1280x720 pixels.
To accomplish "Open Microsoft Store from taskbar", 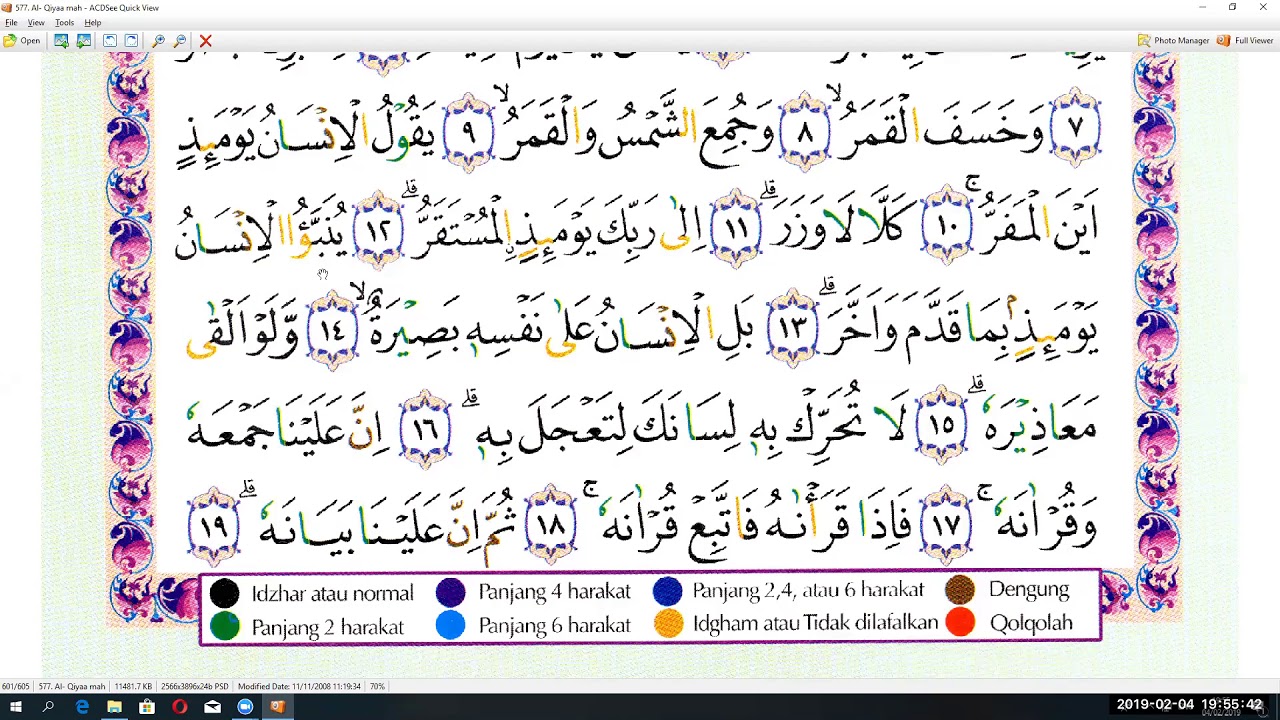I will pos(147,707).
